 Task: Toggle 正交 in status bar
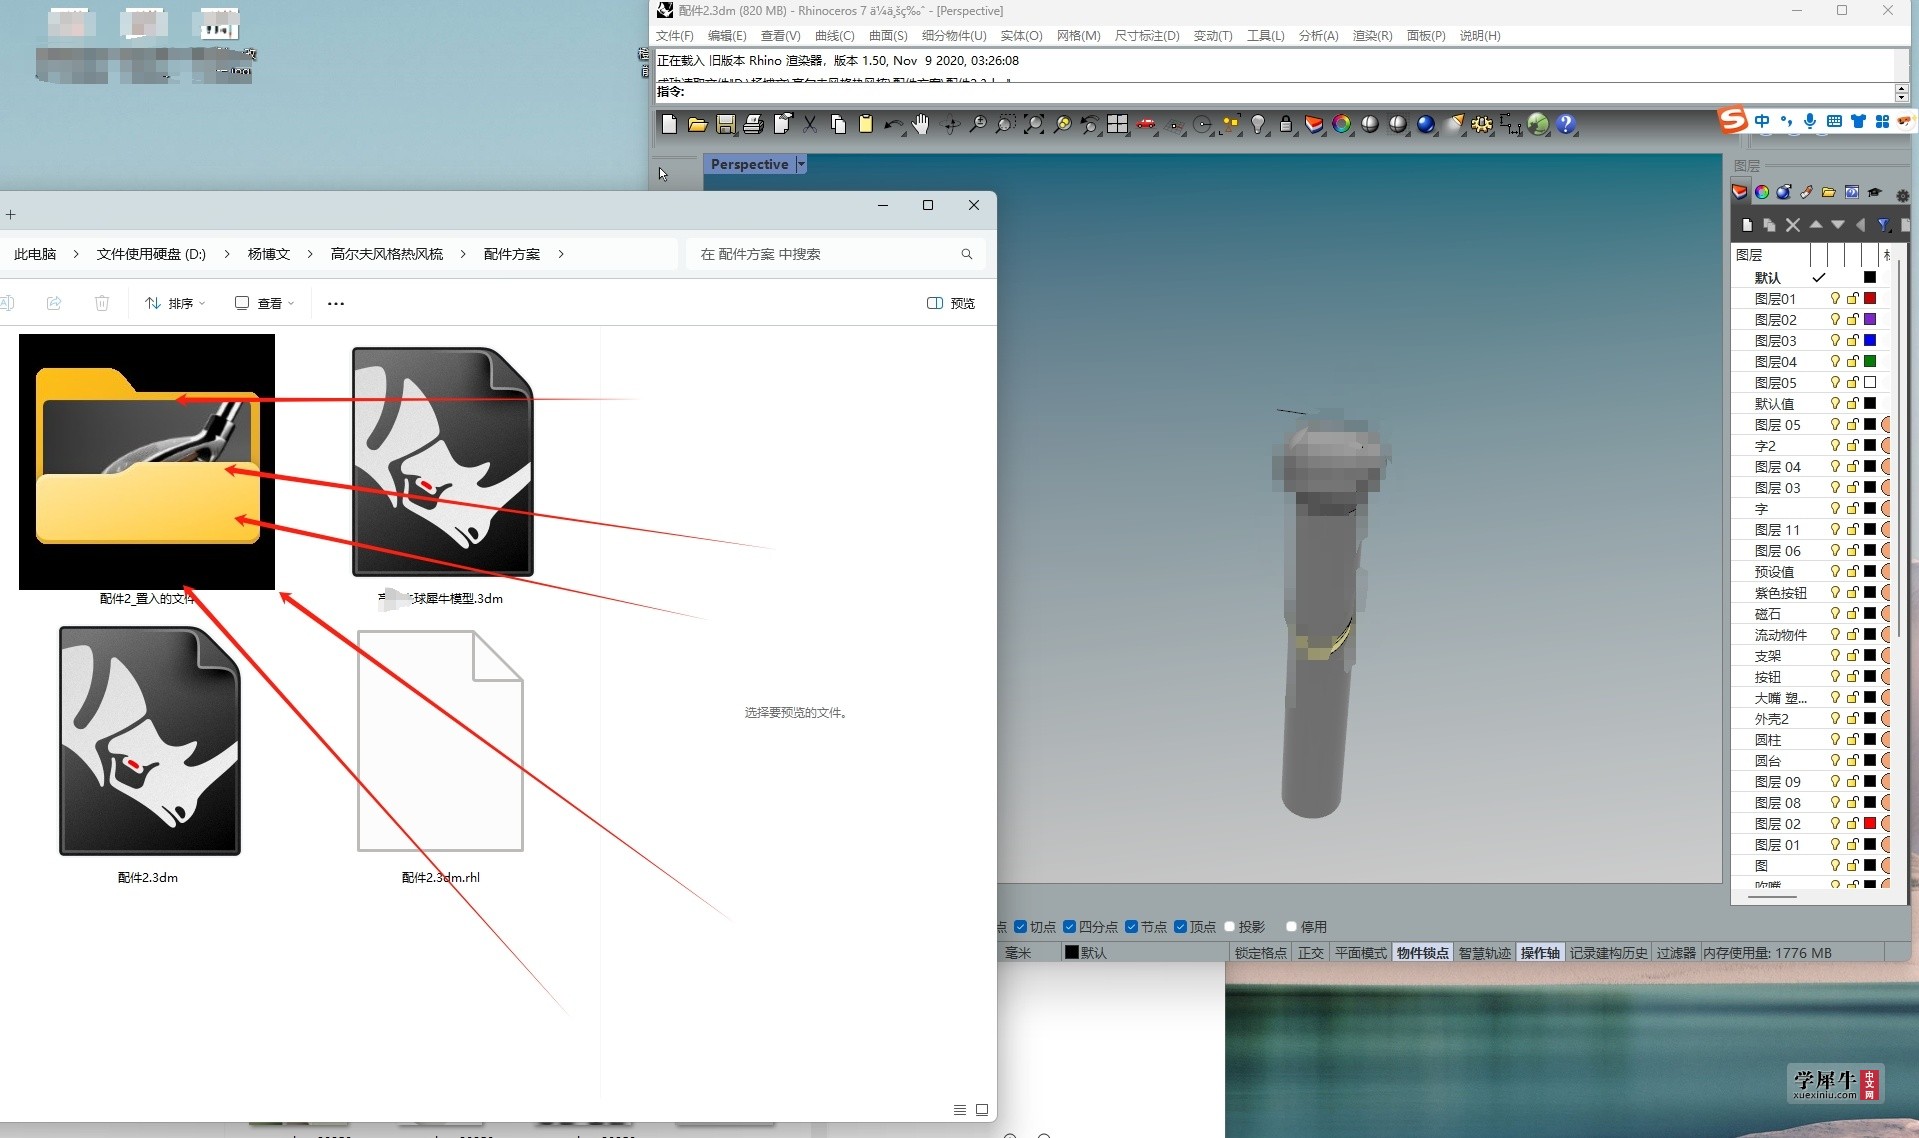[x=1310, y=953]
